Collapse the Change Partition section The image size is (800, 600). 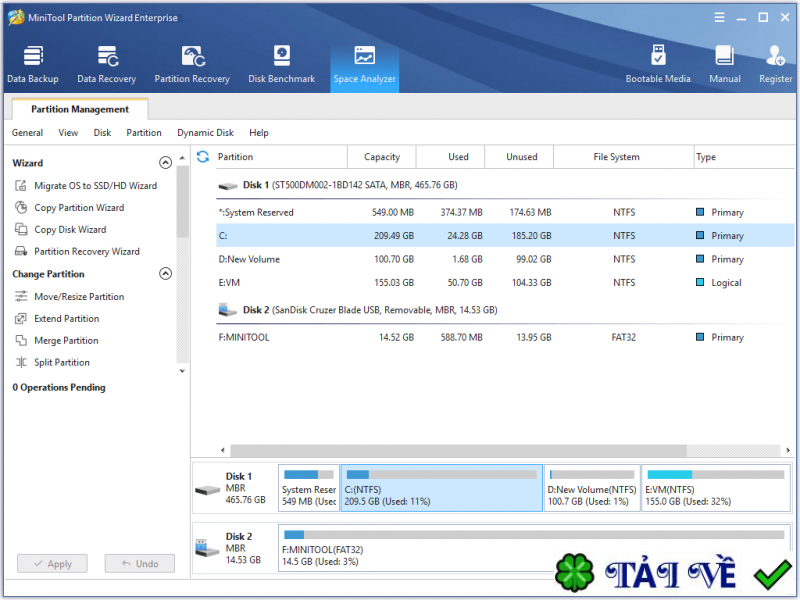(165, 273)
